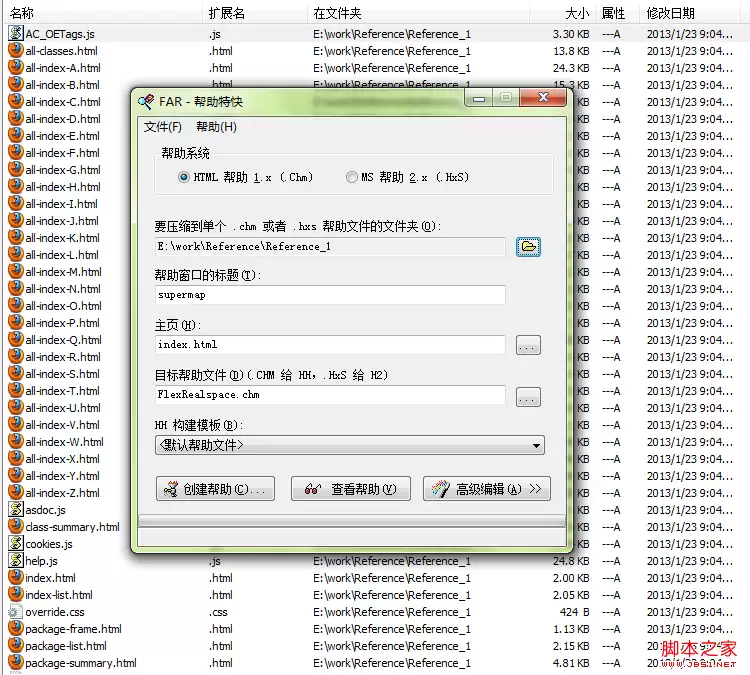This screenshot has height=675, width=750.
Task: Select the file name all-index-T.html
Action: click(63, 391)
